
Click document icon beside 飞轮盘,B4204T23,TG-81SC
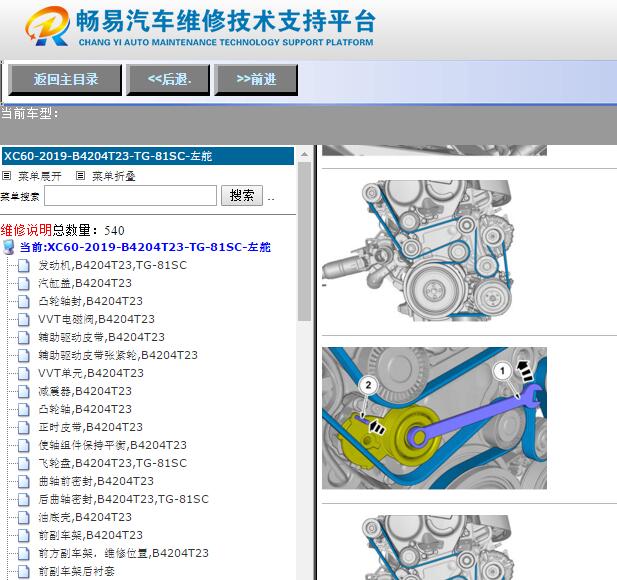[x=24, y=464]
